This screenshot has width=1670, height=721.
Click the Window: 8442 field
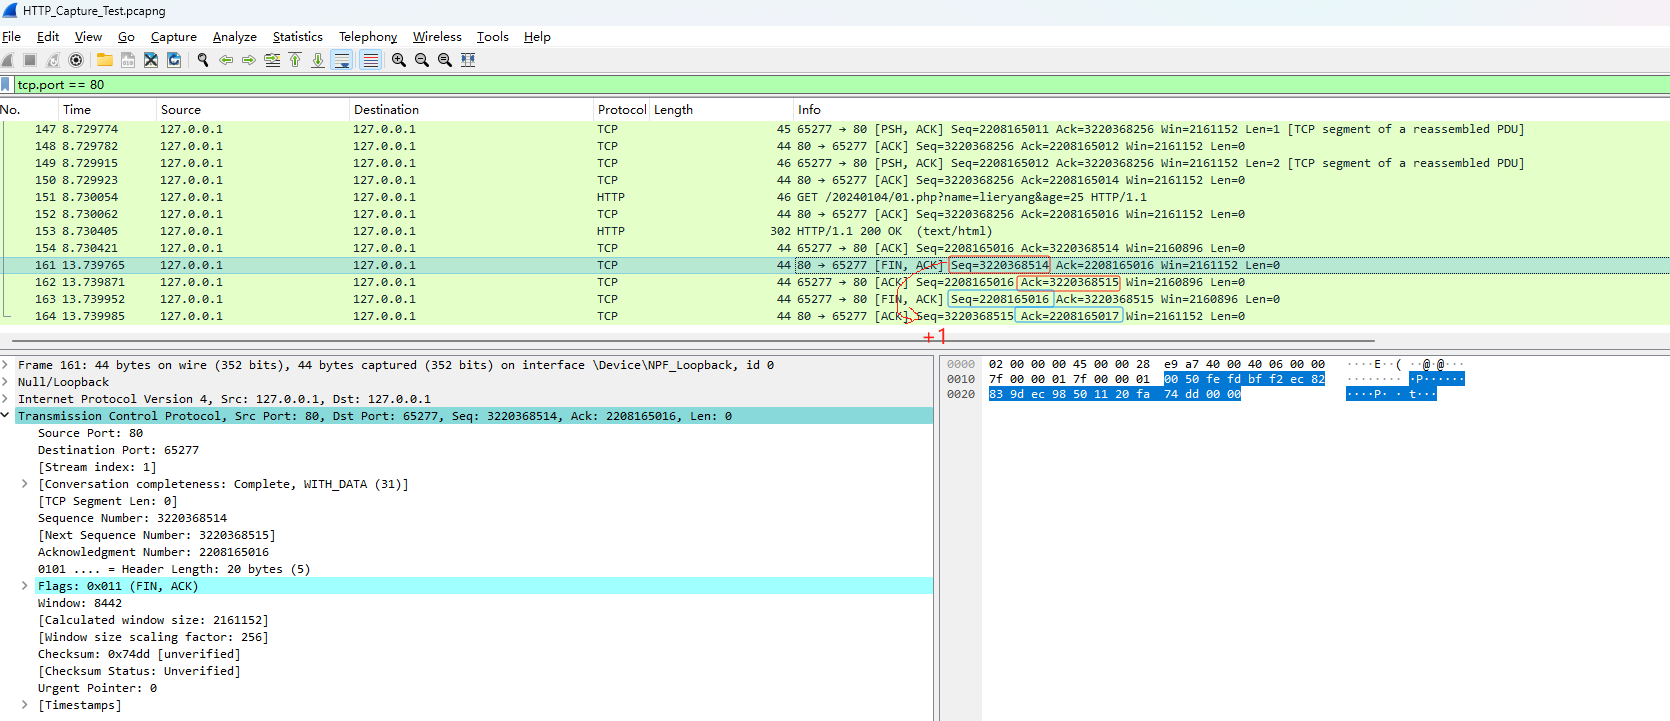pos(80,603)
